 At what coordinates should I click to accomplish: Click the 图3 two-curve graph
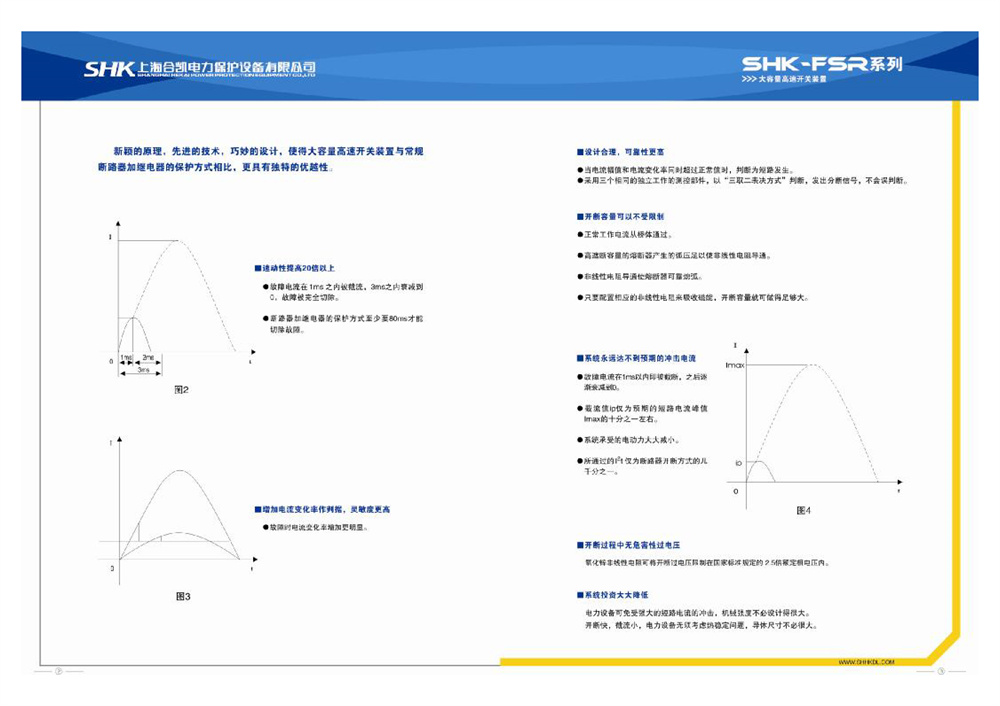[x=179, y=510]
